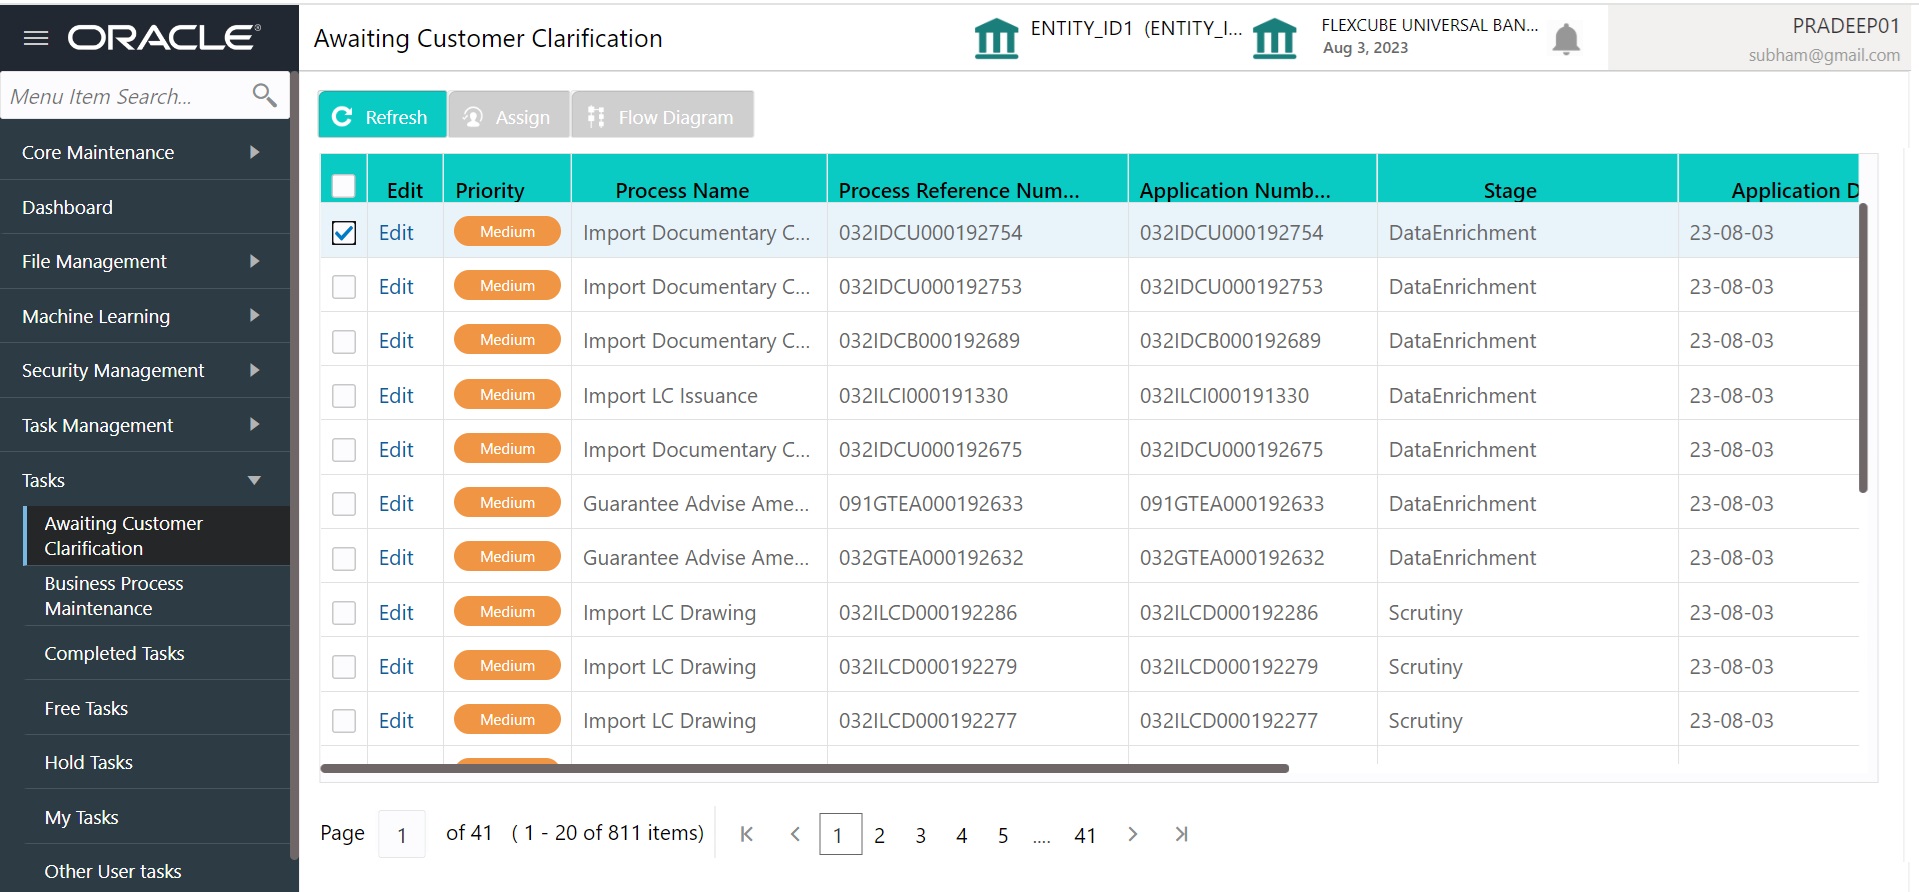Collapse the Tasks menu
The height and width of the screenshot is (892, 1919).
pyautogui.click(x=144, y=480)
